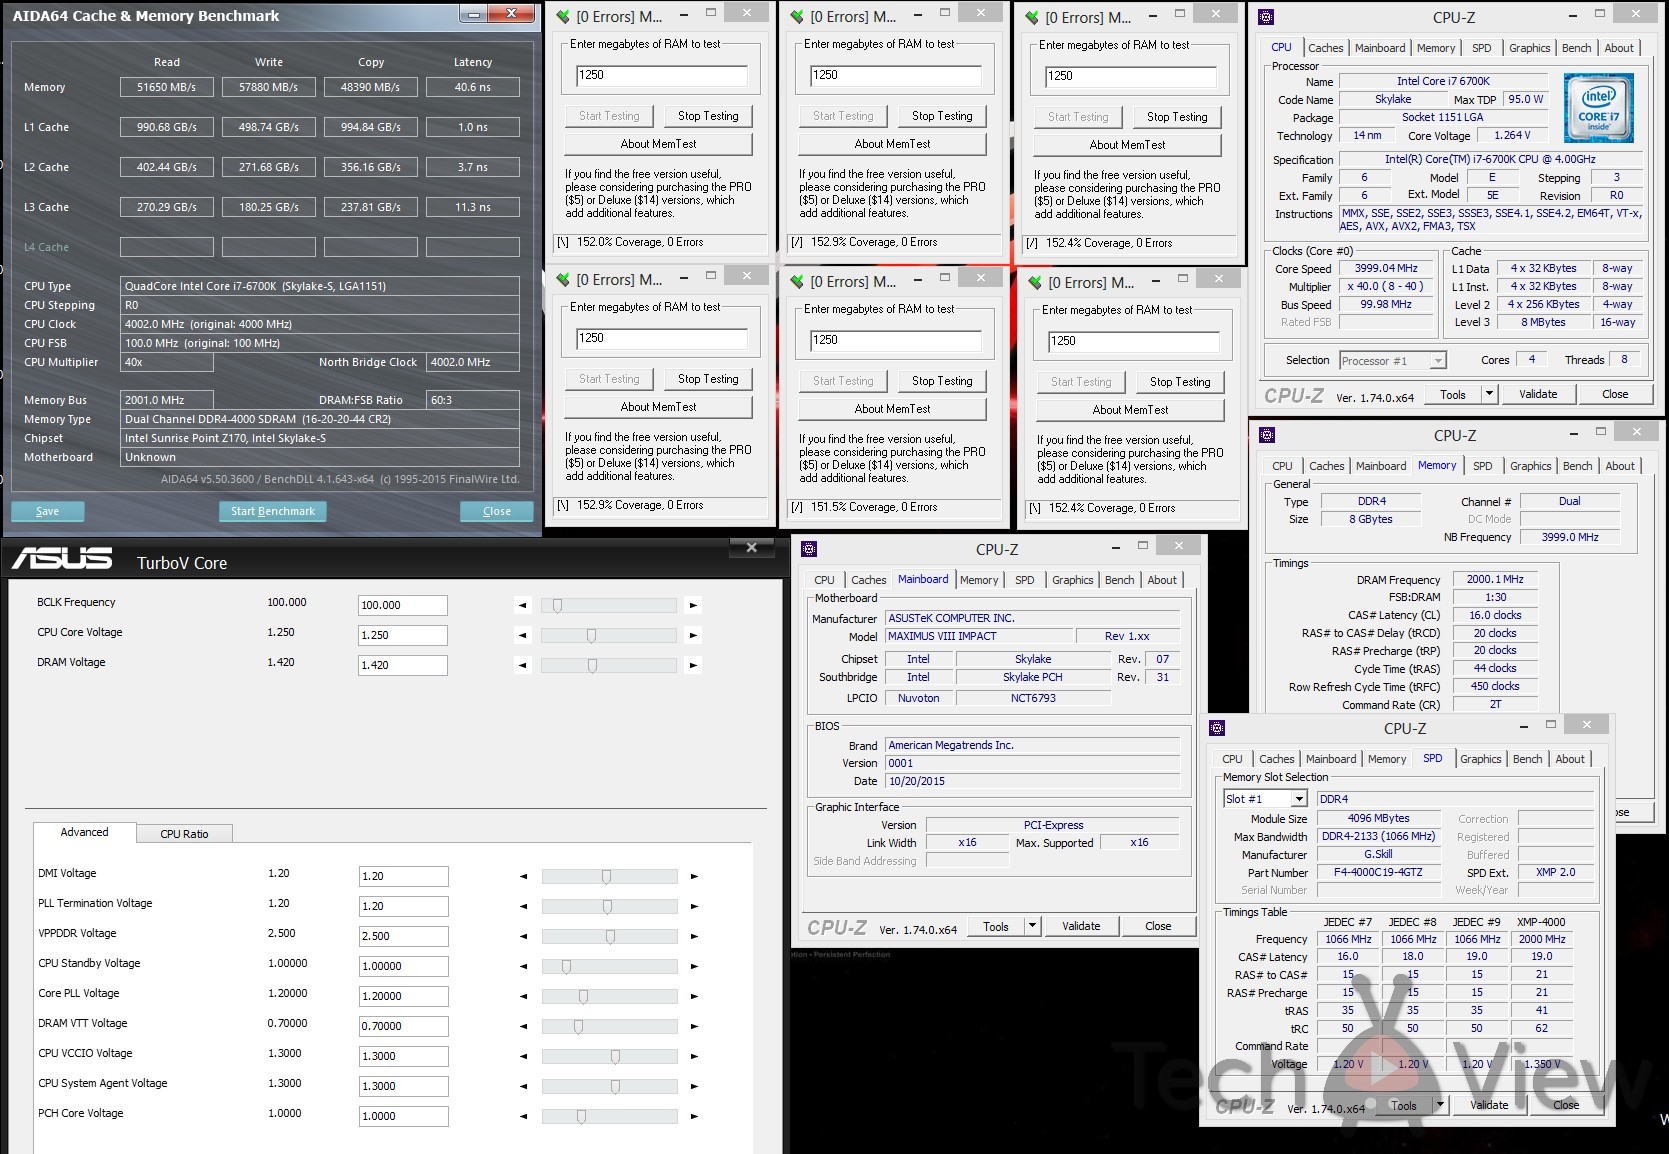
Task: Close the TurboV Core window
Action: 752,547
